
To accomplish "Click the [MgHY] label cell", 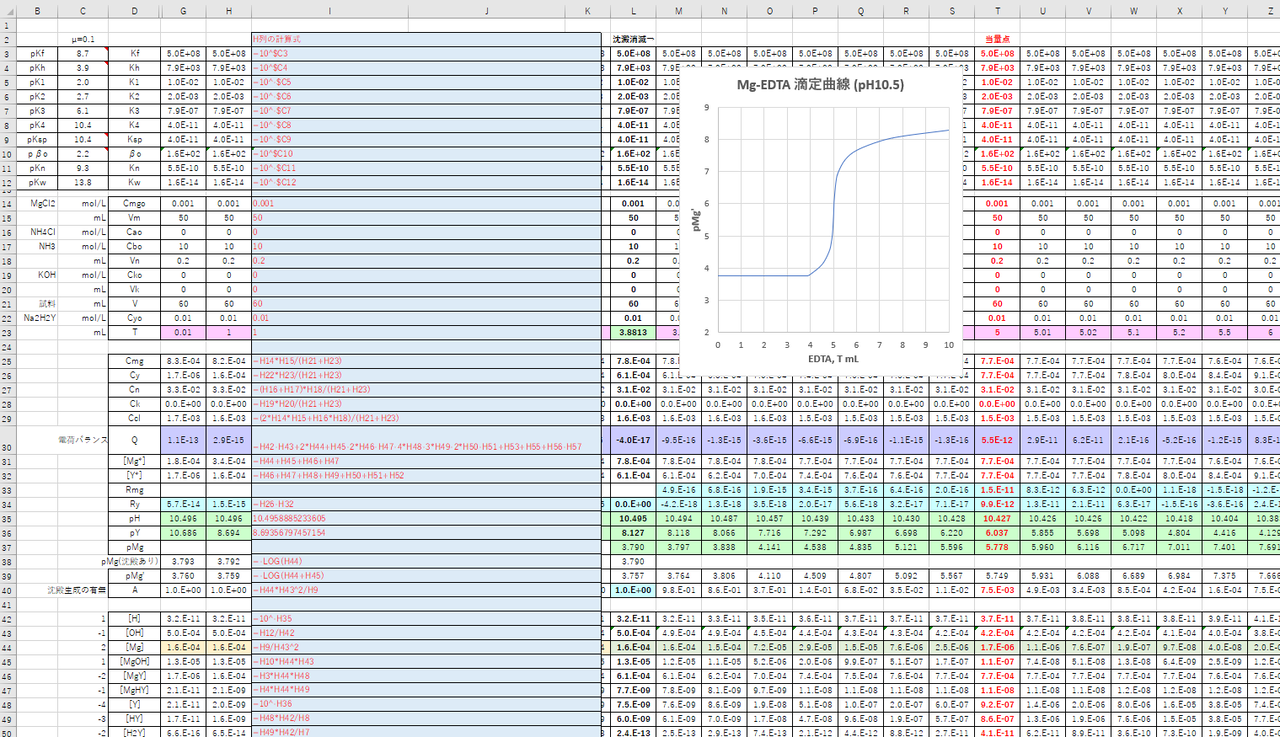I will pos(134,691).
